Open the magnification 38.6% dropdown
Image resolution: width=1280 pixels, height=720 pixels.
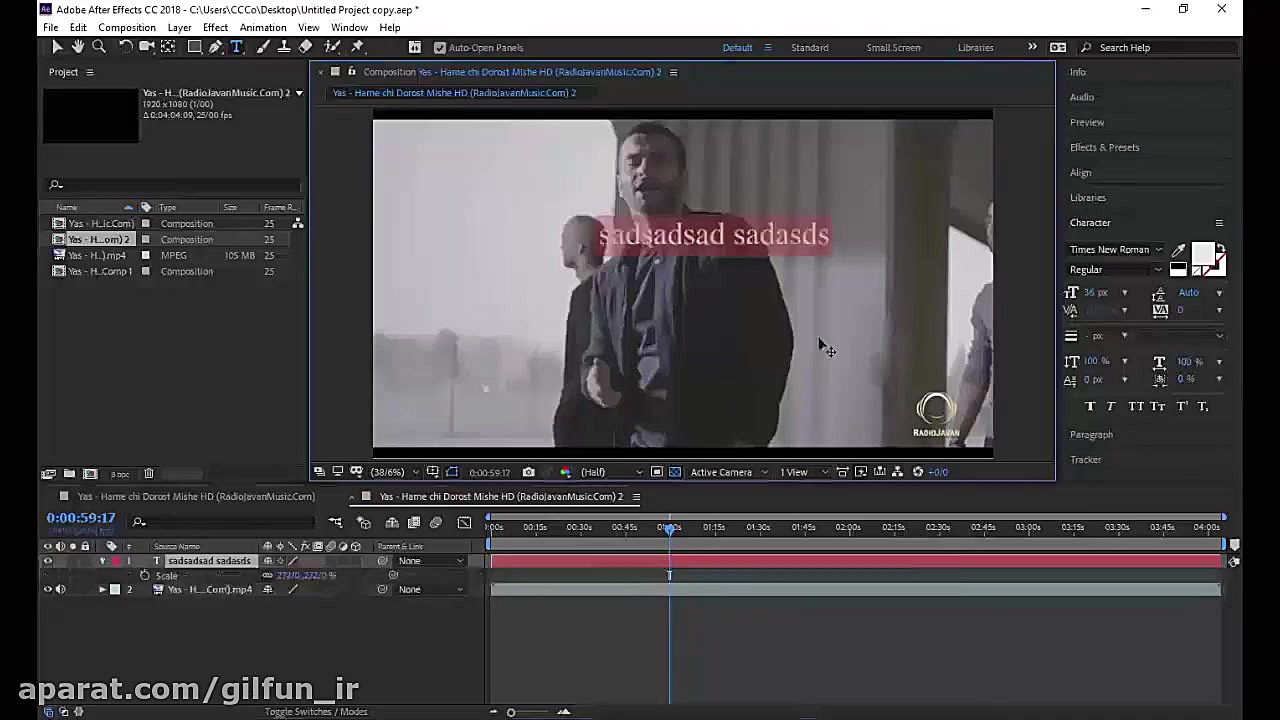coord(394,472)
